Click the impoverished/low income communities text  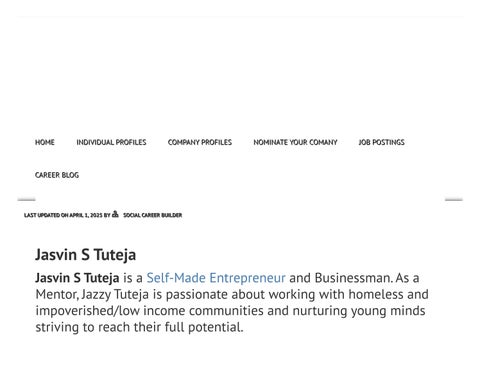tap(149, 311)
